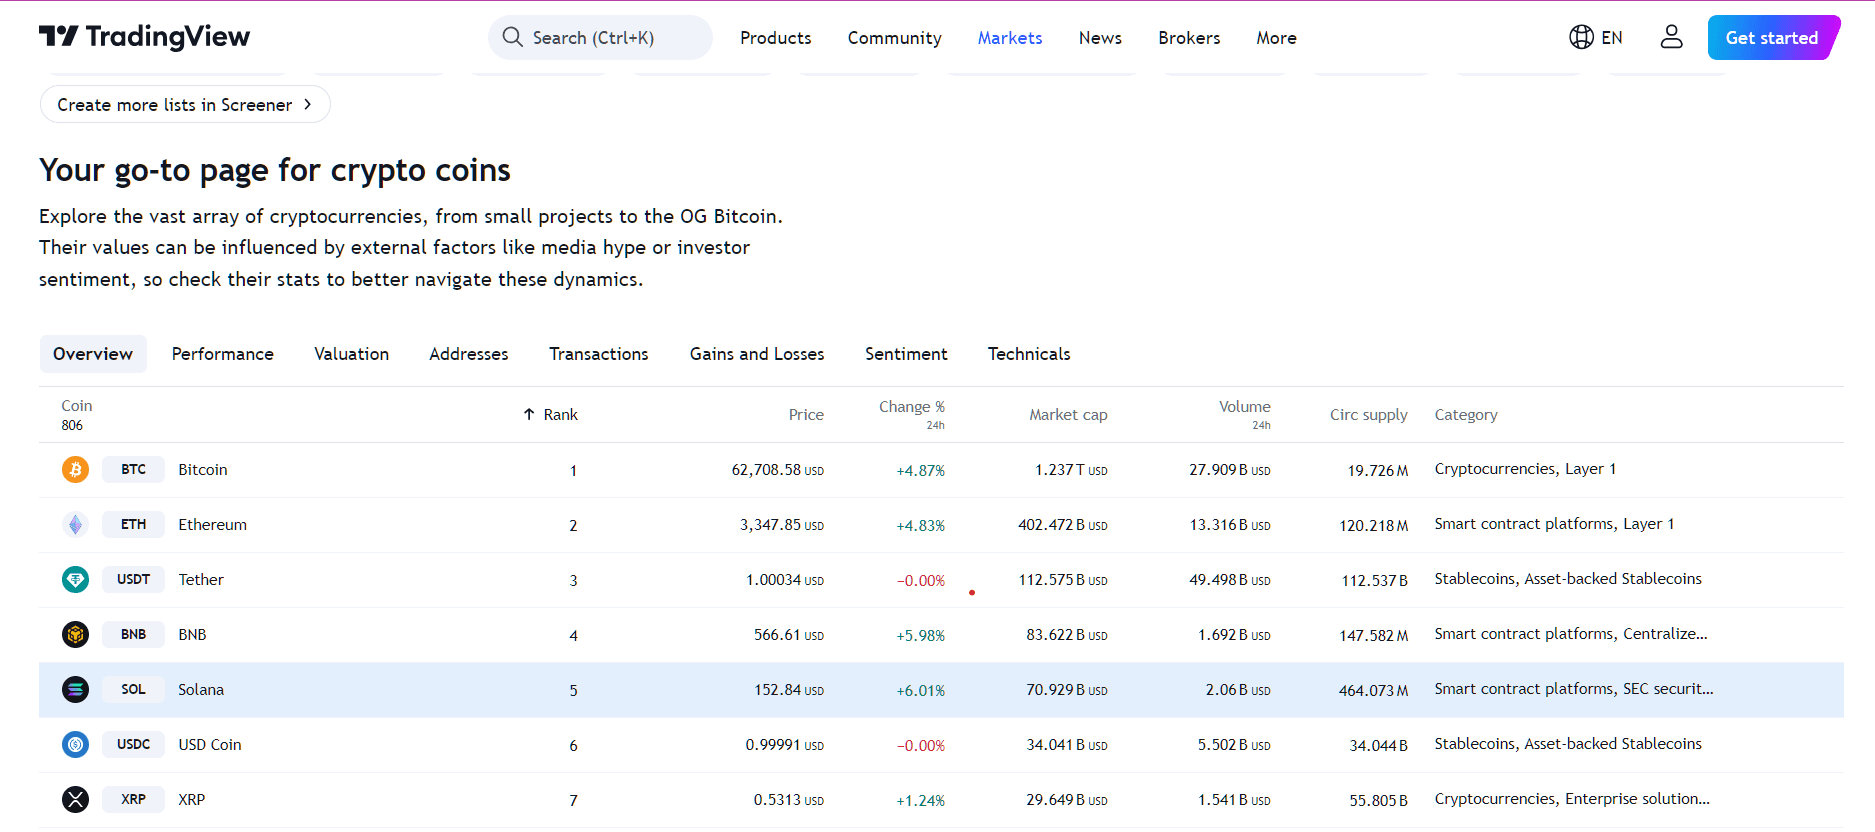Screen dimensions: 1875x832
Task: Sort by the Market cap header
Action: [x=1068, y=415]
